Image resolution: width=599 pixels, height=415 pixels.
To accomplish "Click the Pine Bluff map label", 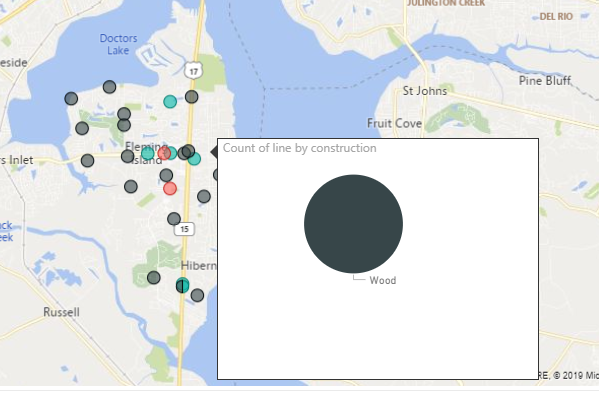I will pos(545,81).
